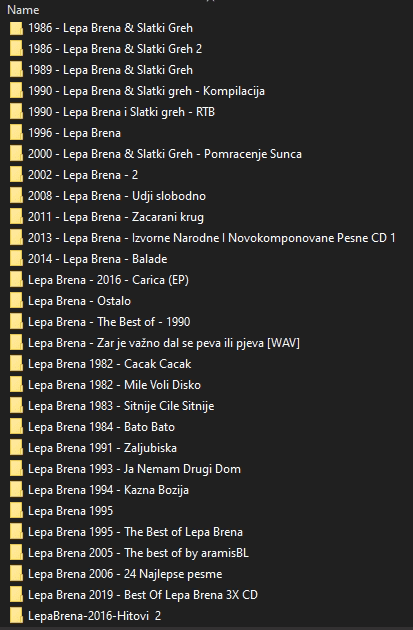Sort by the Name column header

point(23,10)
